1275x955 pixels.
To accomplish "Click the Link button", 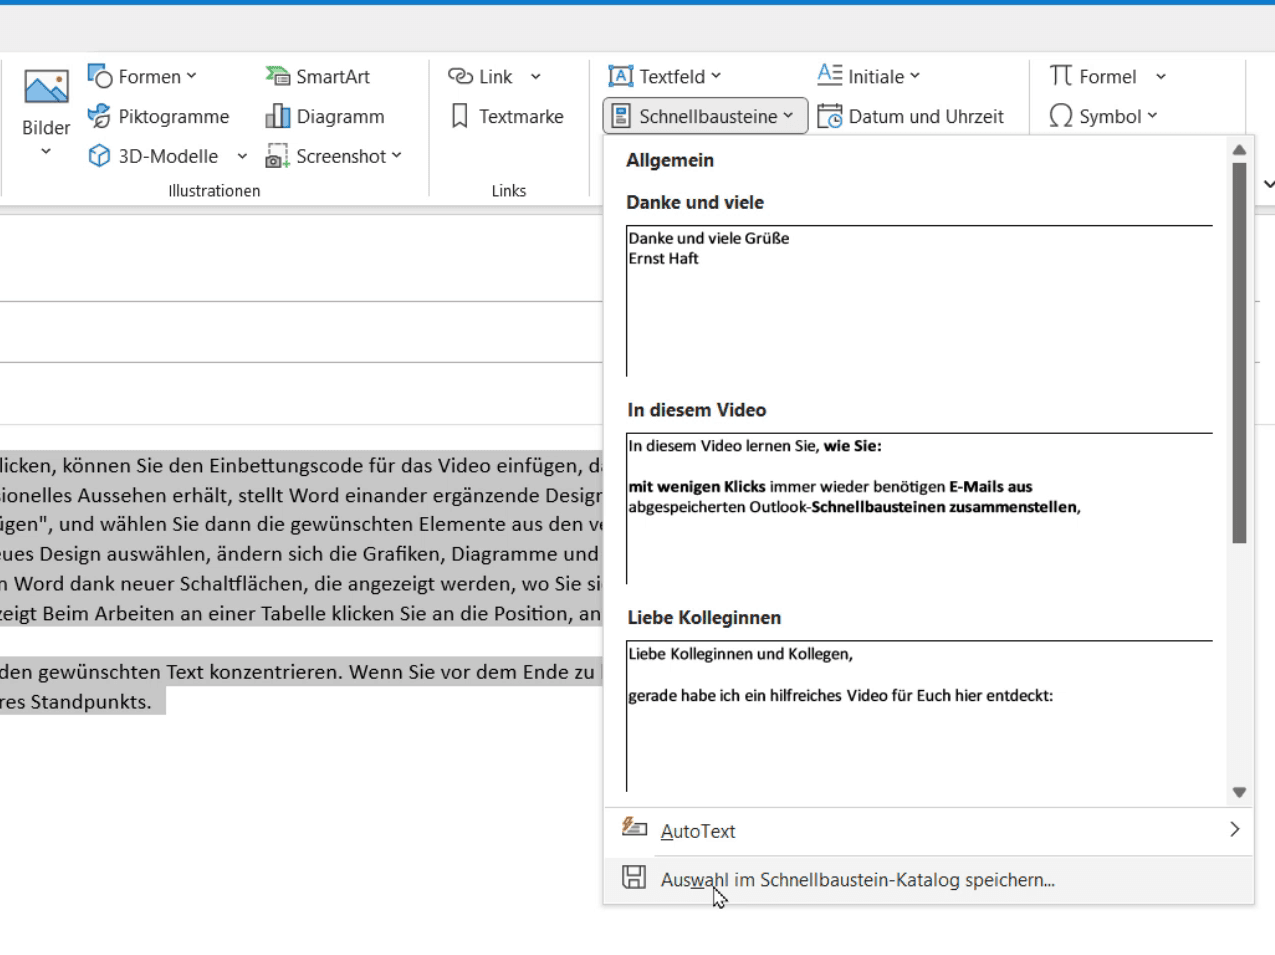I will coord(480,77).
